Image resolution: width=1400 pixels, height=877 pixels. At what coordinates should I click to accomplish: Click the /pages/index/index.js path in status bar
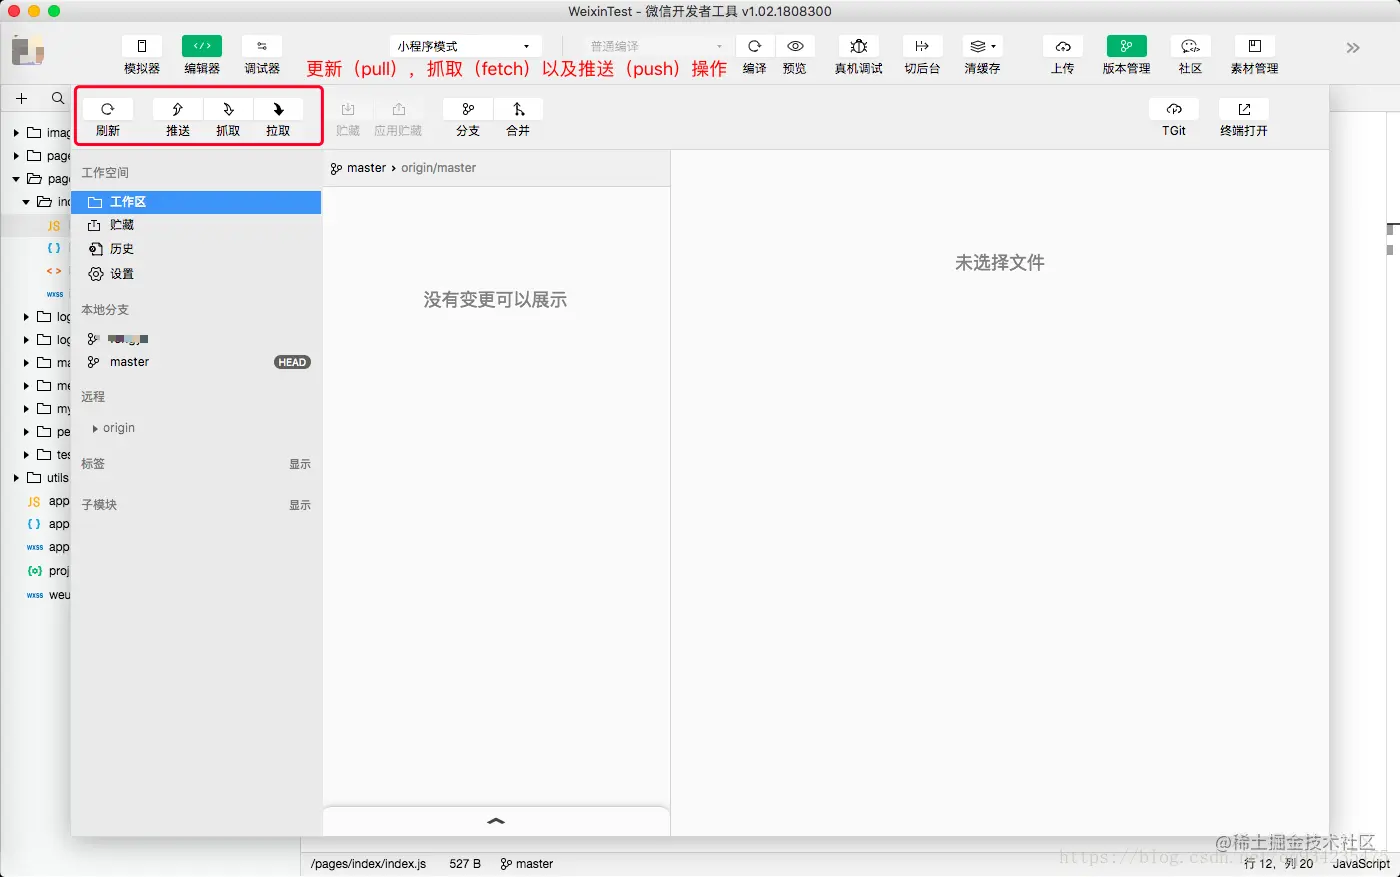[368, 864]
